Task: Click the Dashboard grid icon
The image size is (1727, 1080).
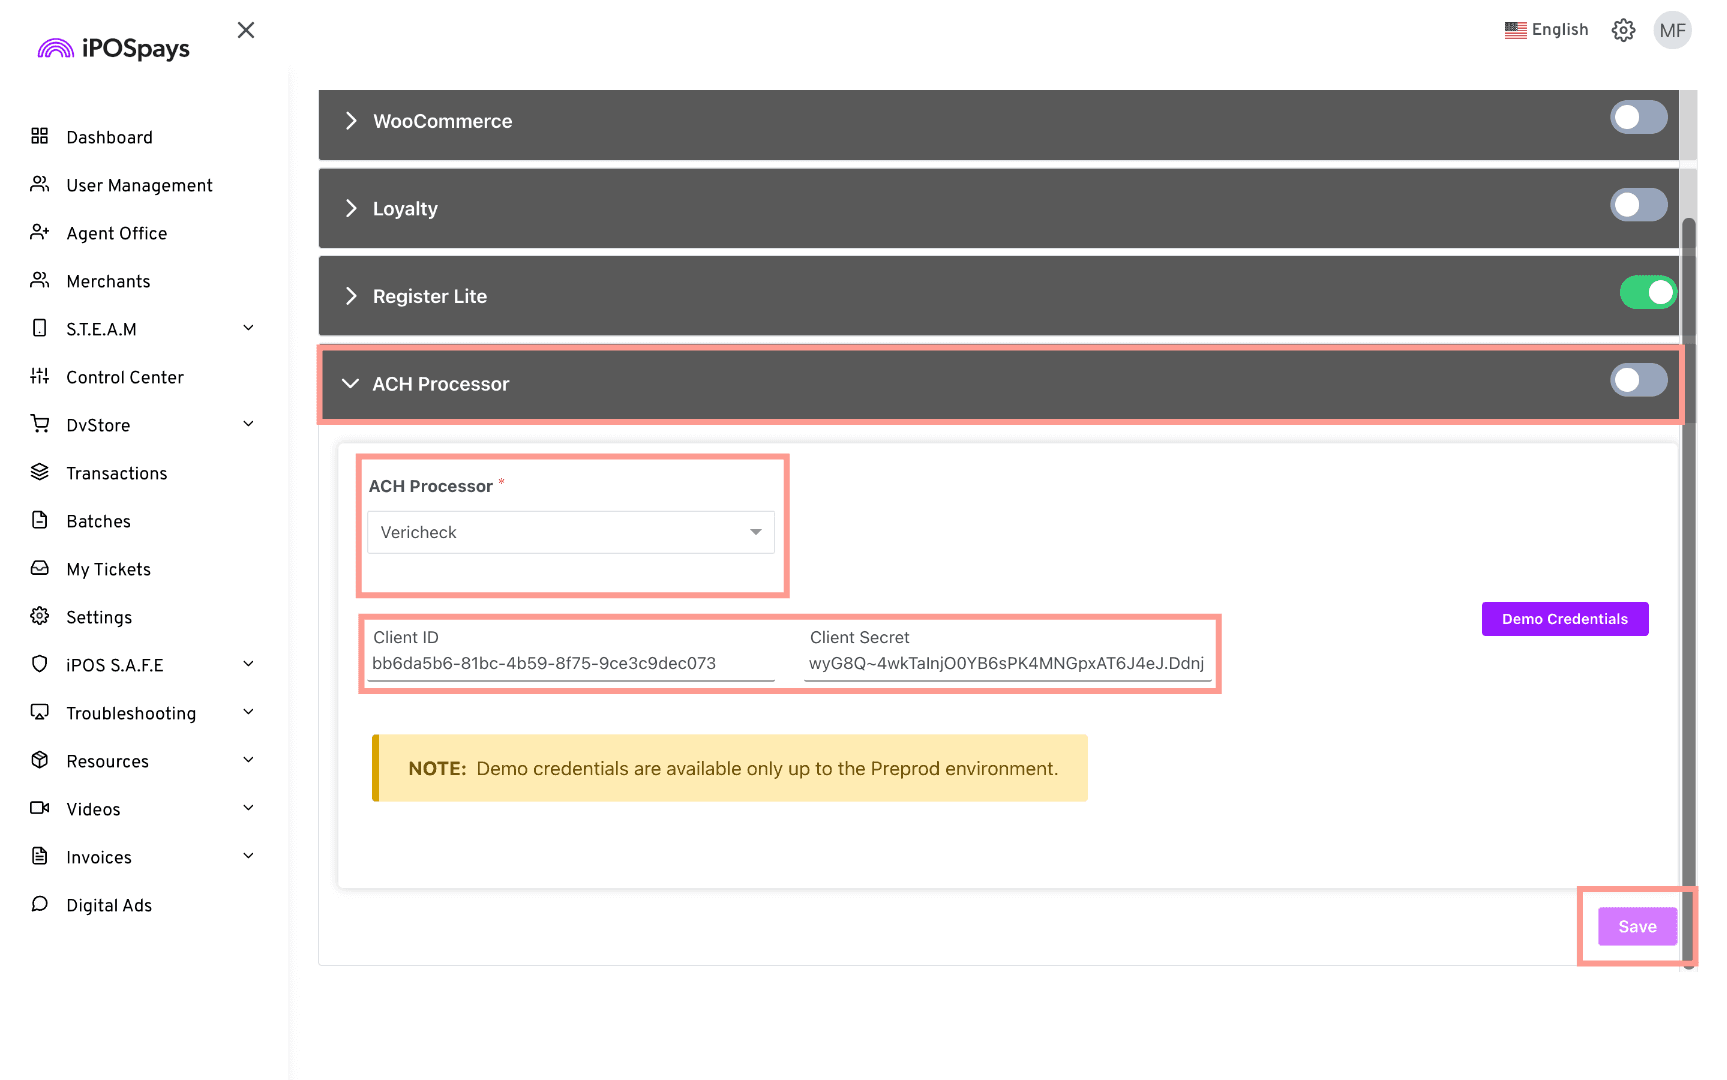Action: click(x=40, y=136)
